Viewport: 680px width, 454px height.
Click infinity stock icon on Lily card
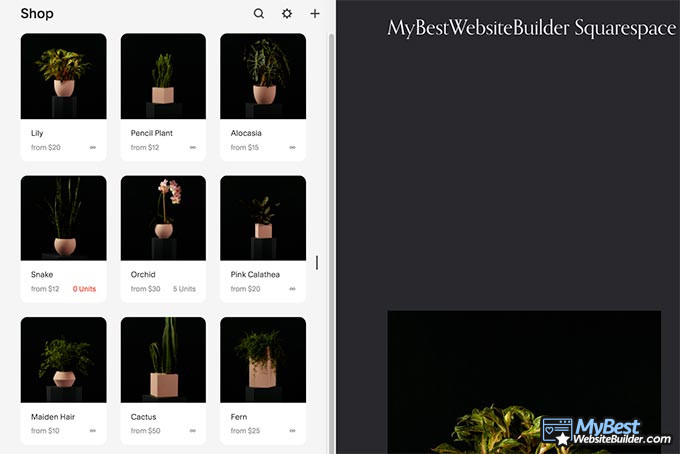[x=93, y=147]
